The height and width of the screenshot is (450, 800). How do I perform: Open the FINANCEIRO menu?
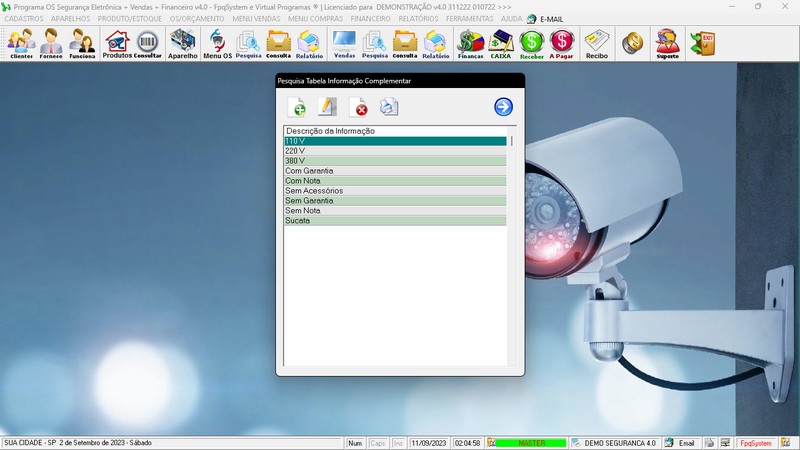[x=370, y=18]
